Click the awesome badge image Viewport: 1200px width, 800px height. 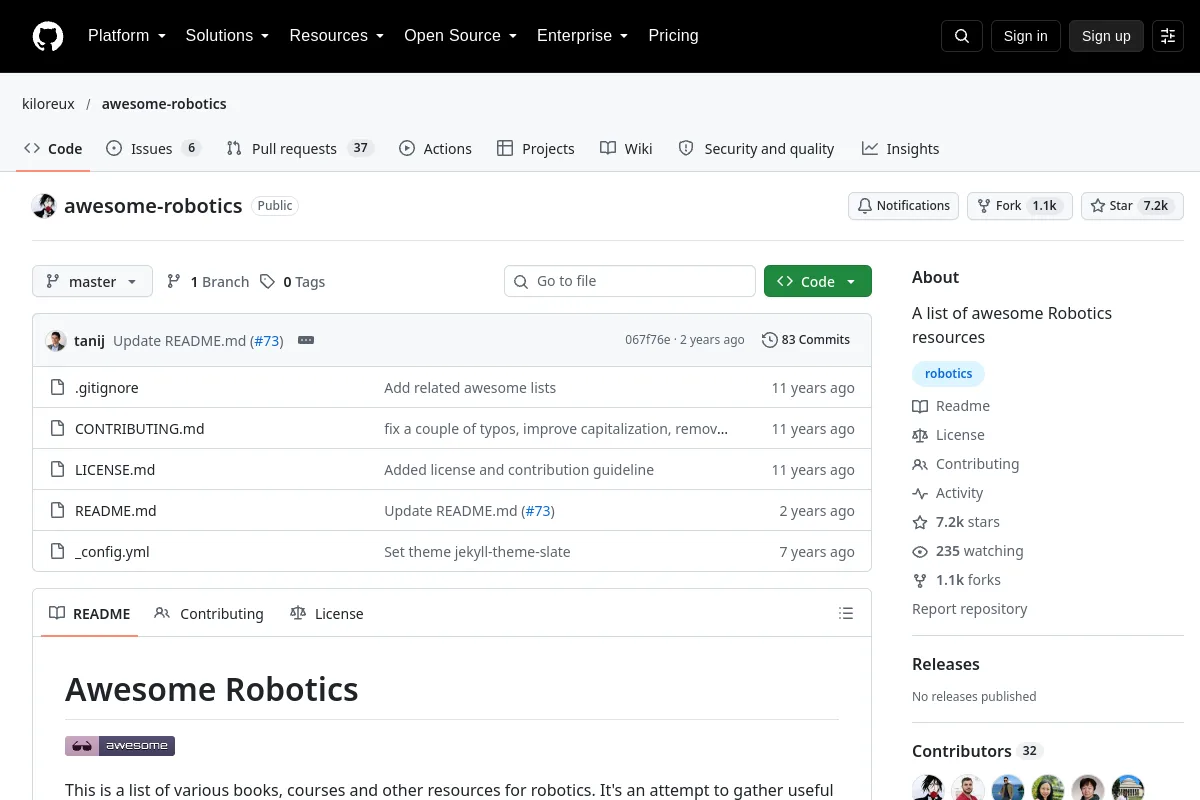coord(120,746)
